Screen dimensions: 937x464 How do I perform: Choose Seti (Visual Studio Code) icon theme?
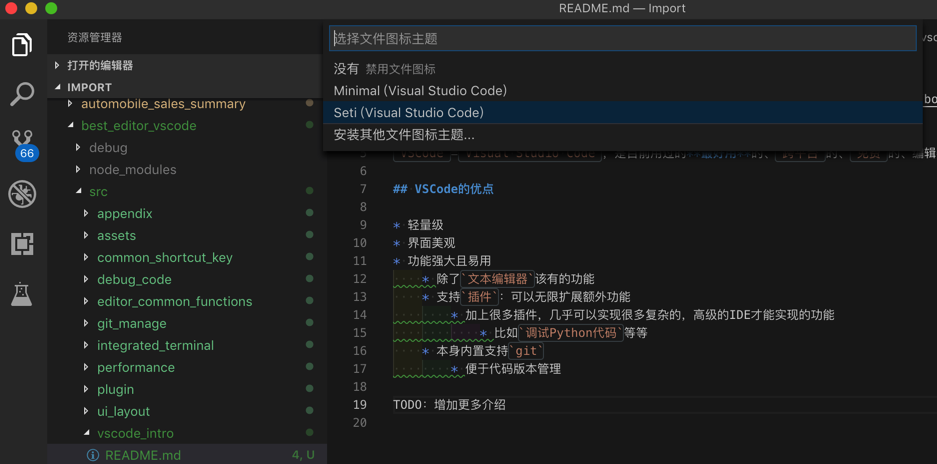[x=623, y=112]
